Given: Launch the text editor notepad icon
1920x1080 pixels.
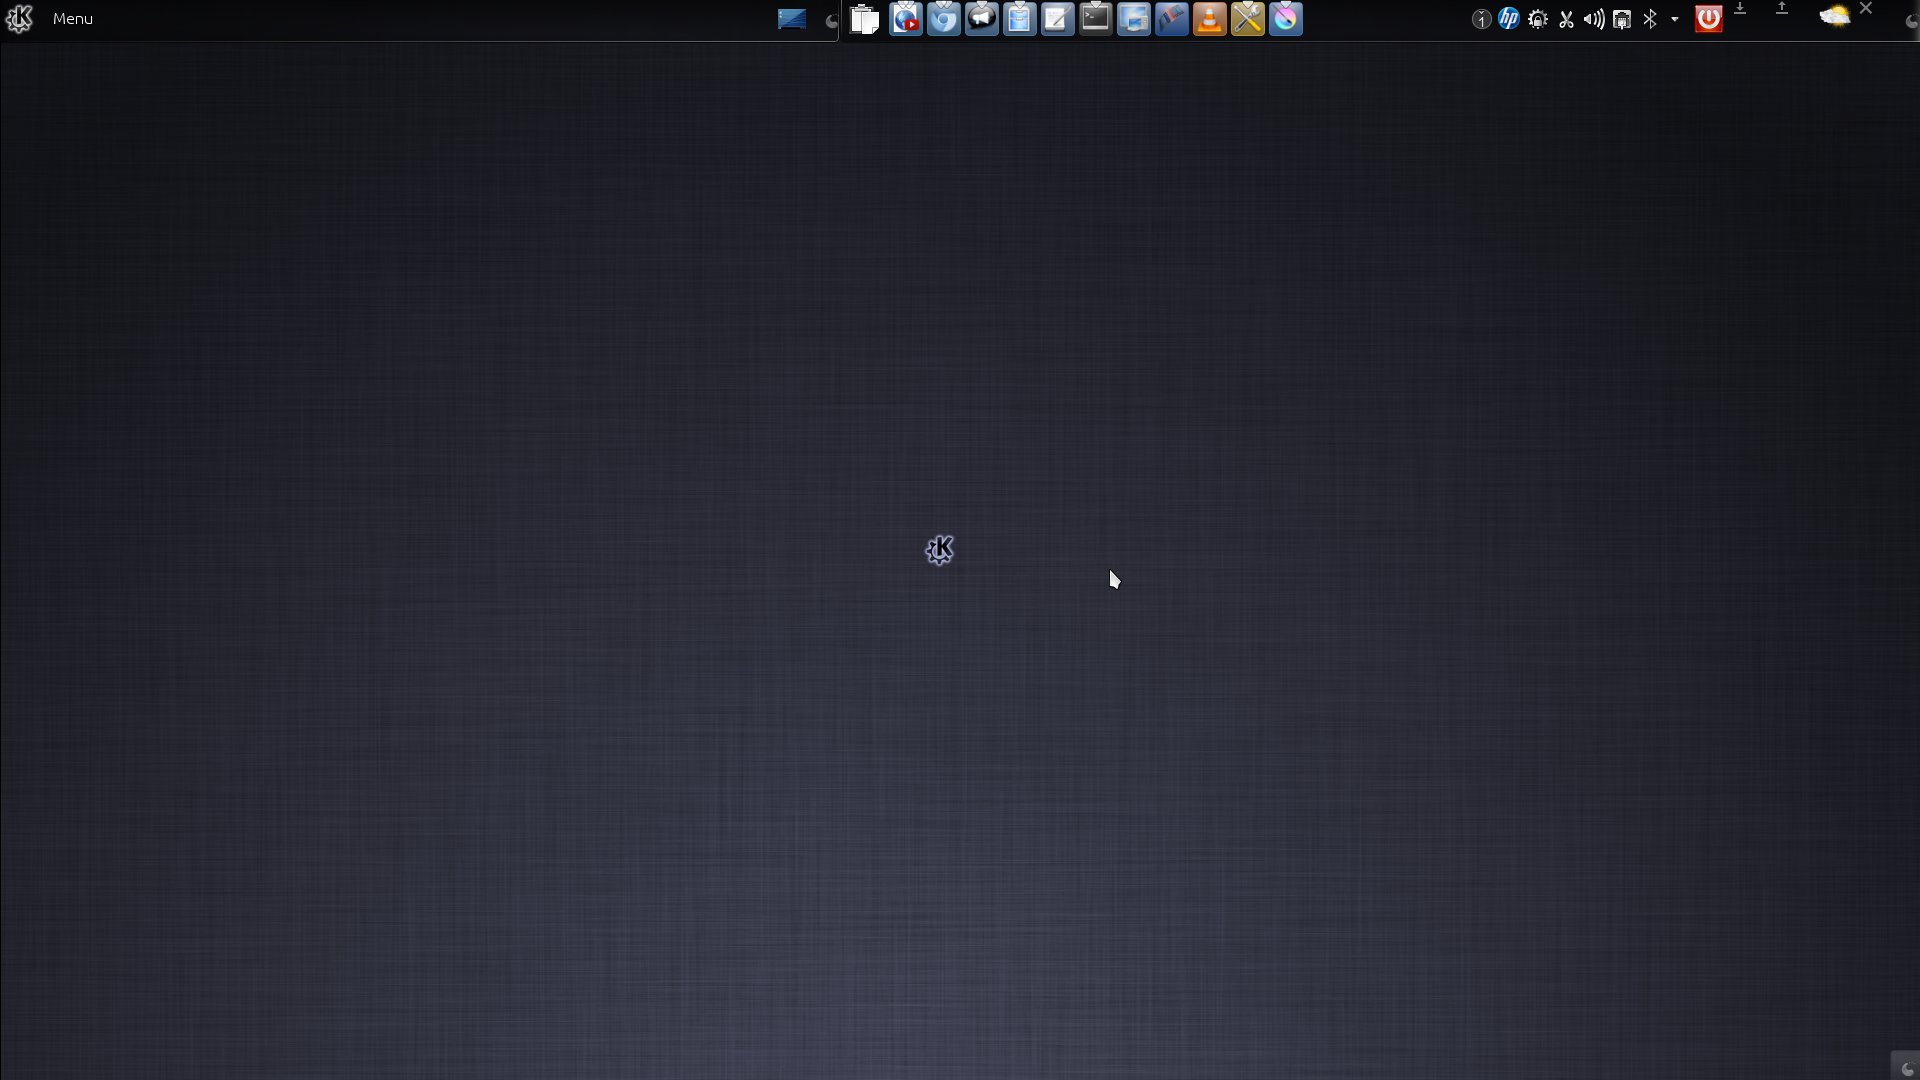Looking at the screenshot, I should pos(1058,19).
